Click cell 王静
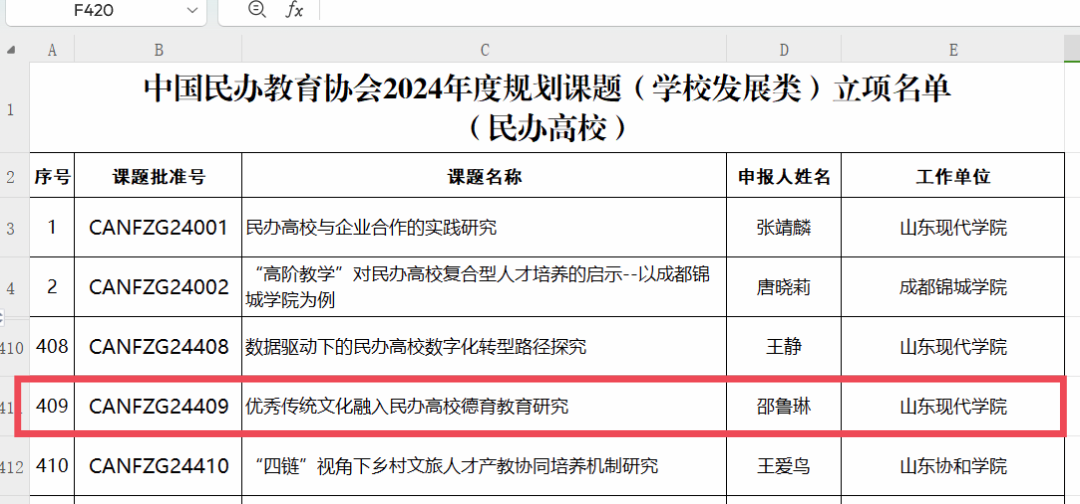Screen dimensions: 1080x504 coord(784,346)
